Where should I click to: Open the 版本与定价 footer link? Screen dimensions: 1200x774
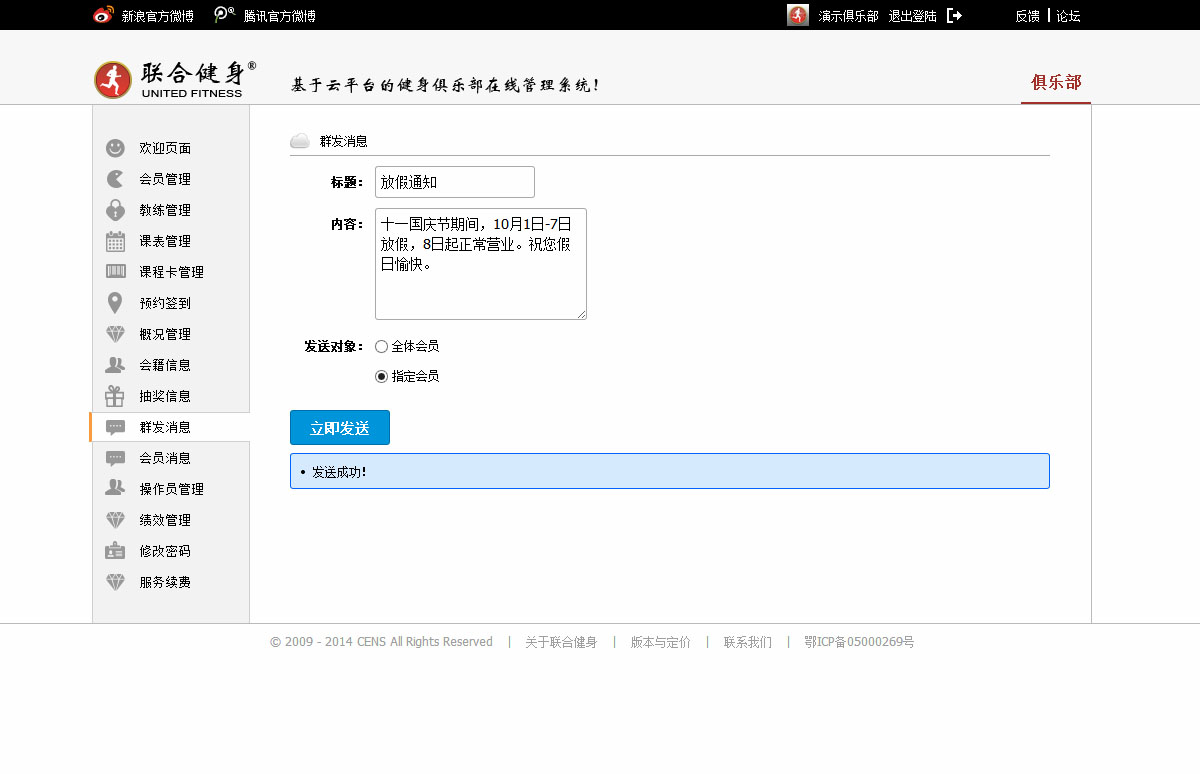tap(660, 642)
